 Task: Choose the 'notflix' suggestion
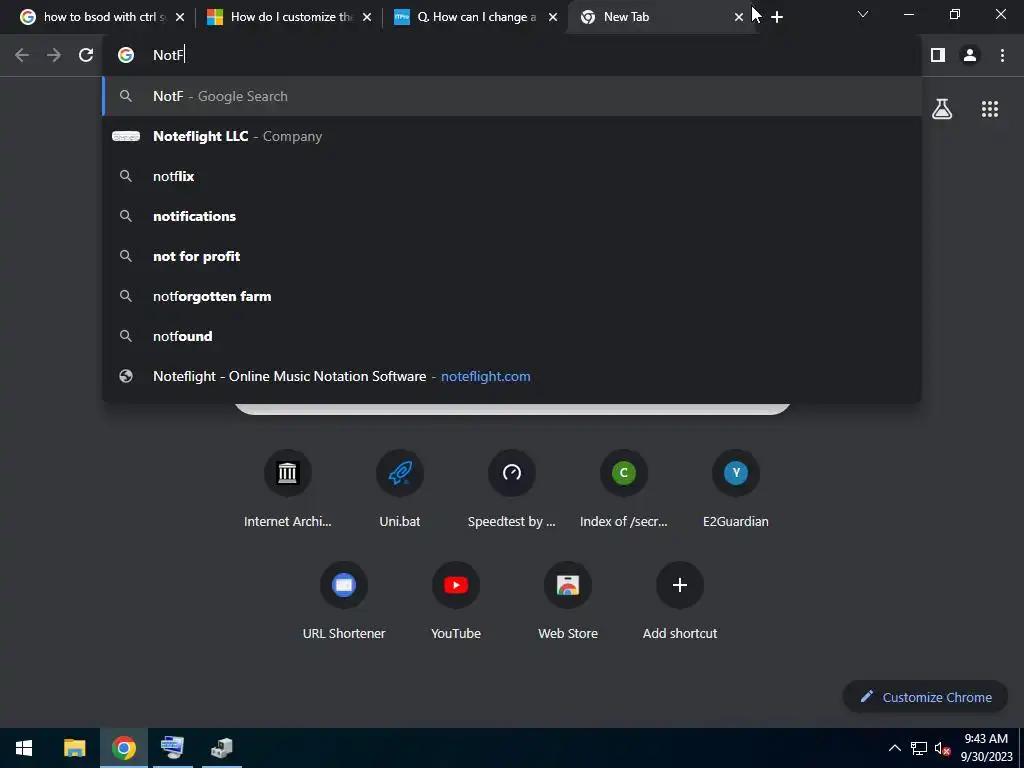(512, 176)
